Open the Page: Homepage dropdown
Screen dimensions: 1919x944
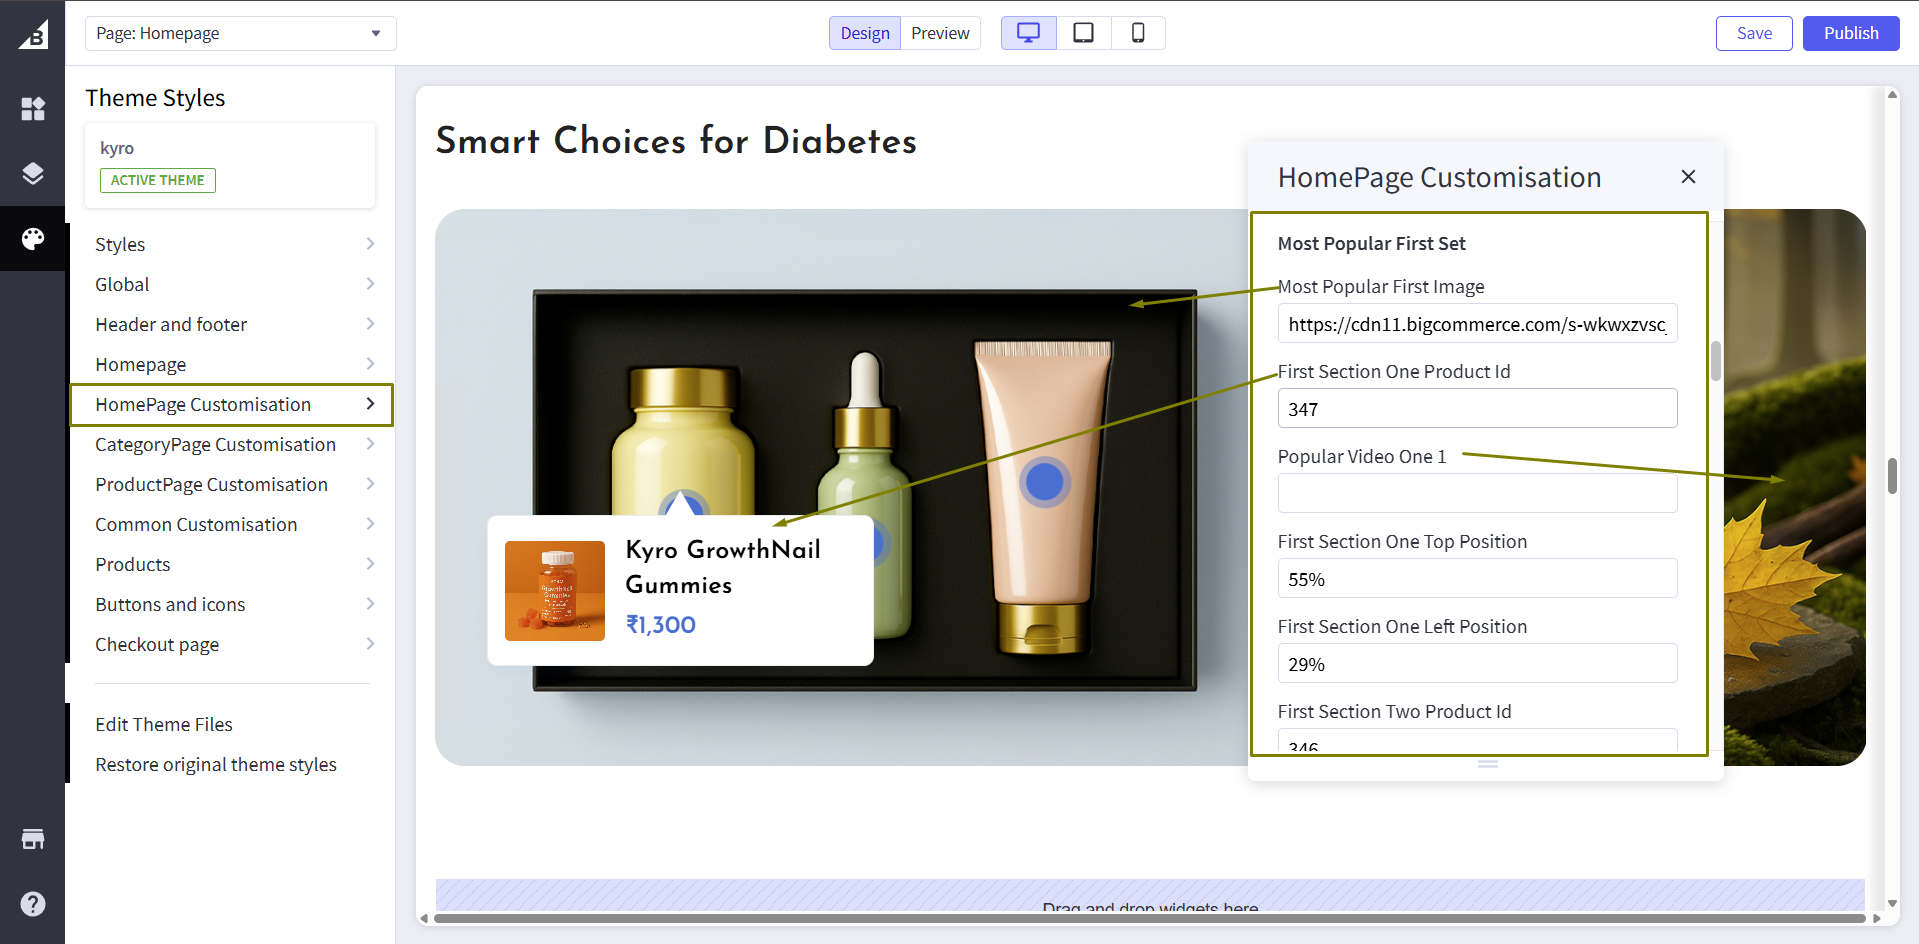[240, 33]
